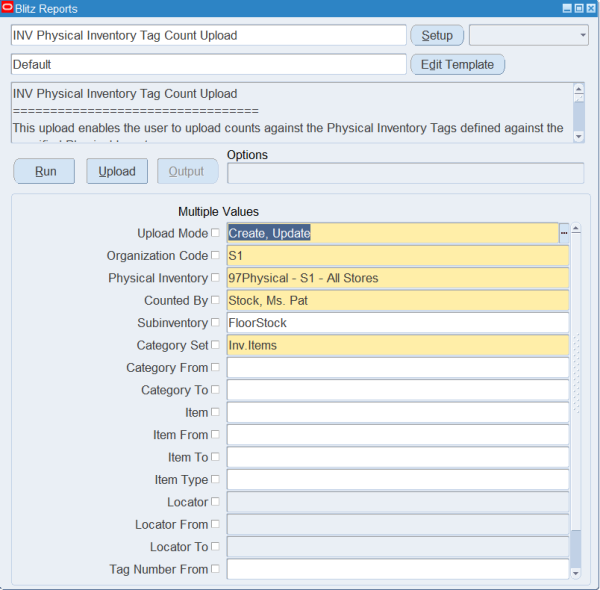The image size is (600, 590).
Task: Click the Category To field
Action: pos(398,390)
